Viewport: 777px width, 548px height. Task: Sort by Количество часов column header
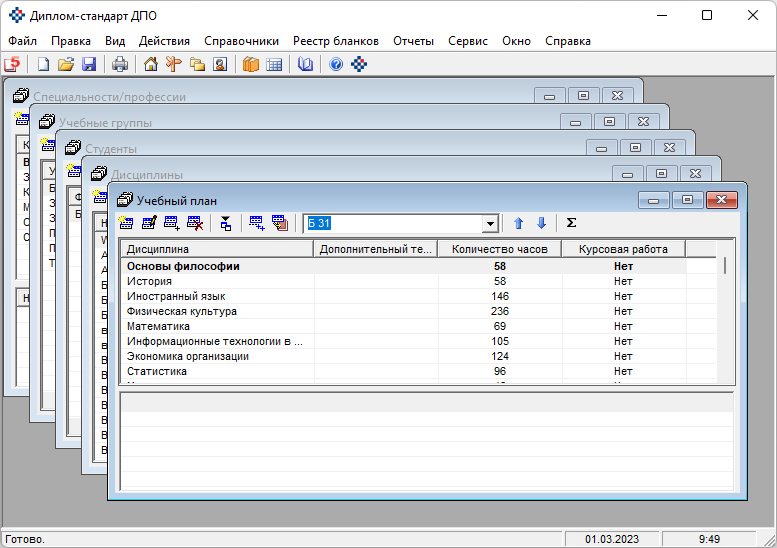(x=499, y=249)
